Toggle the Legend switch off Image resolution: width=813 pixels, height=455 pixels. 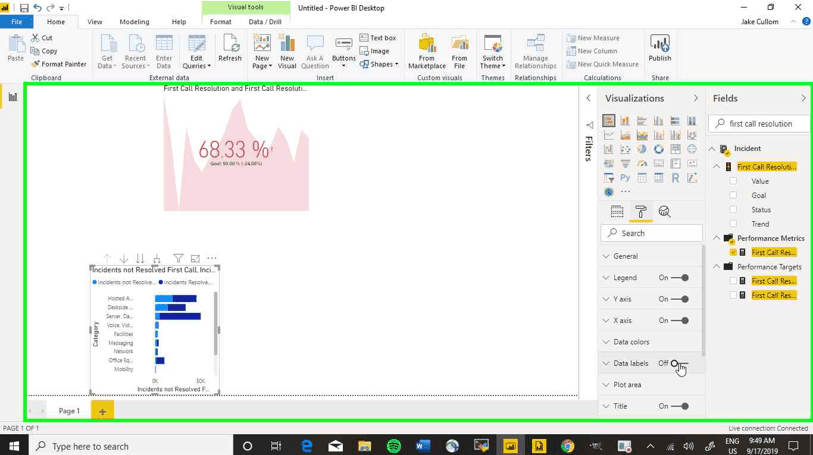[x=679, y=278]
